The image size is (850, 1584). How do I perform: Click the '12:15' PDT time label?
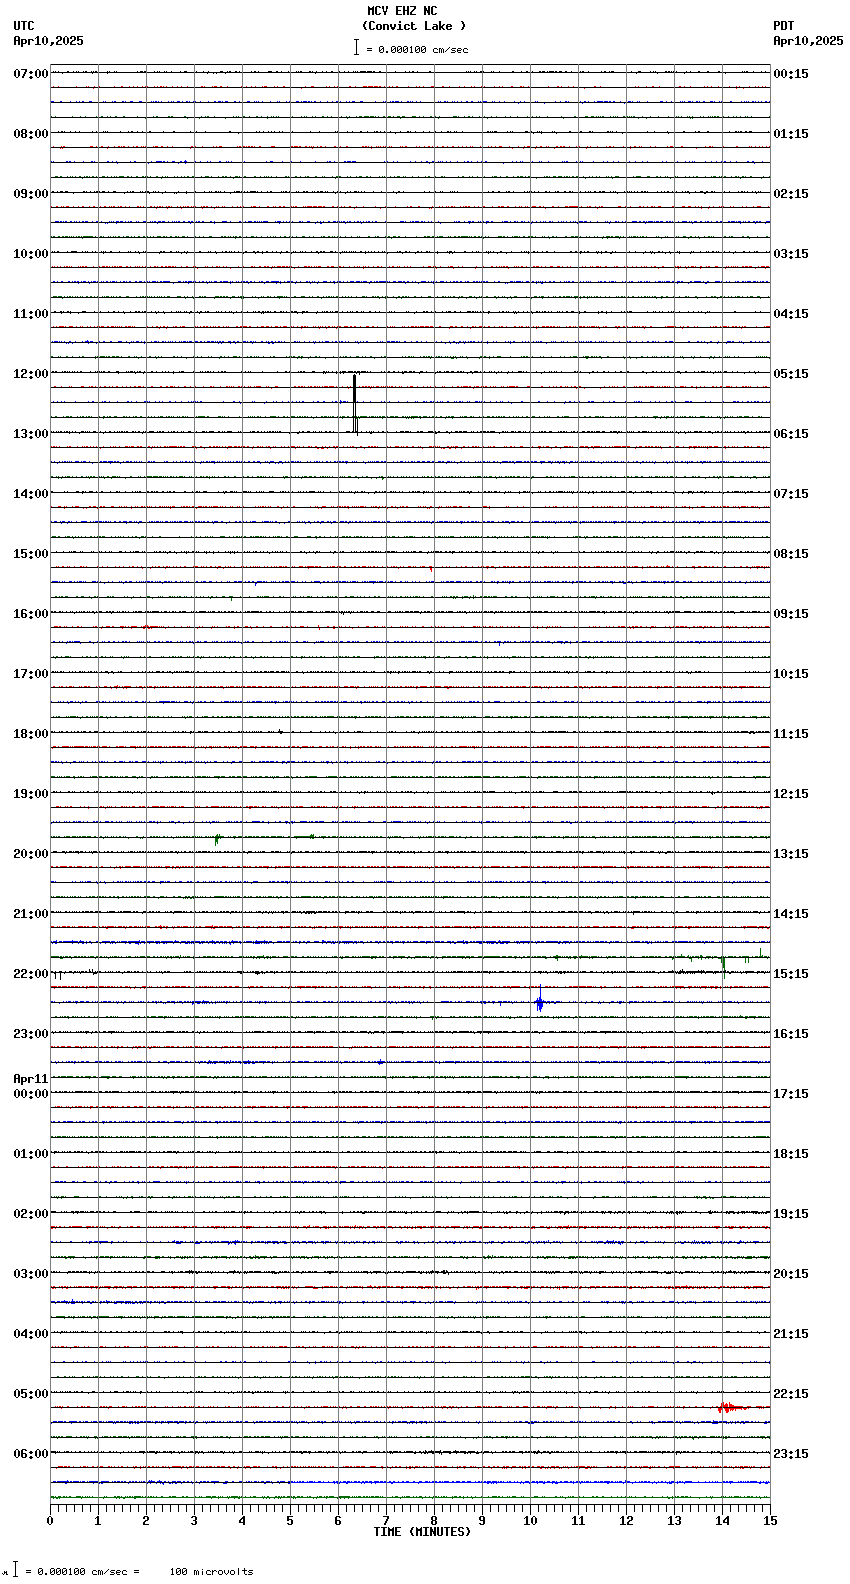791,794
